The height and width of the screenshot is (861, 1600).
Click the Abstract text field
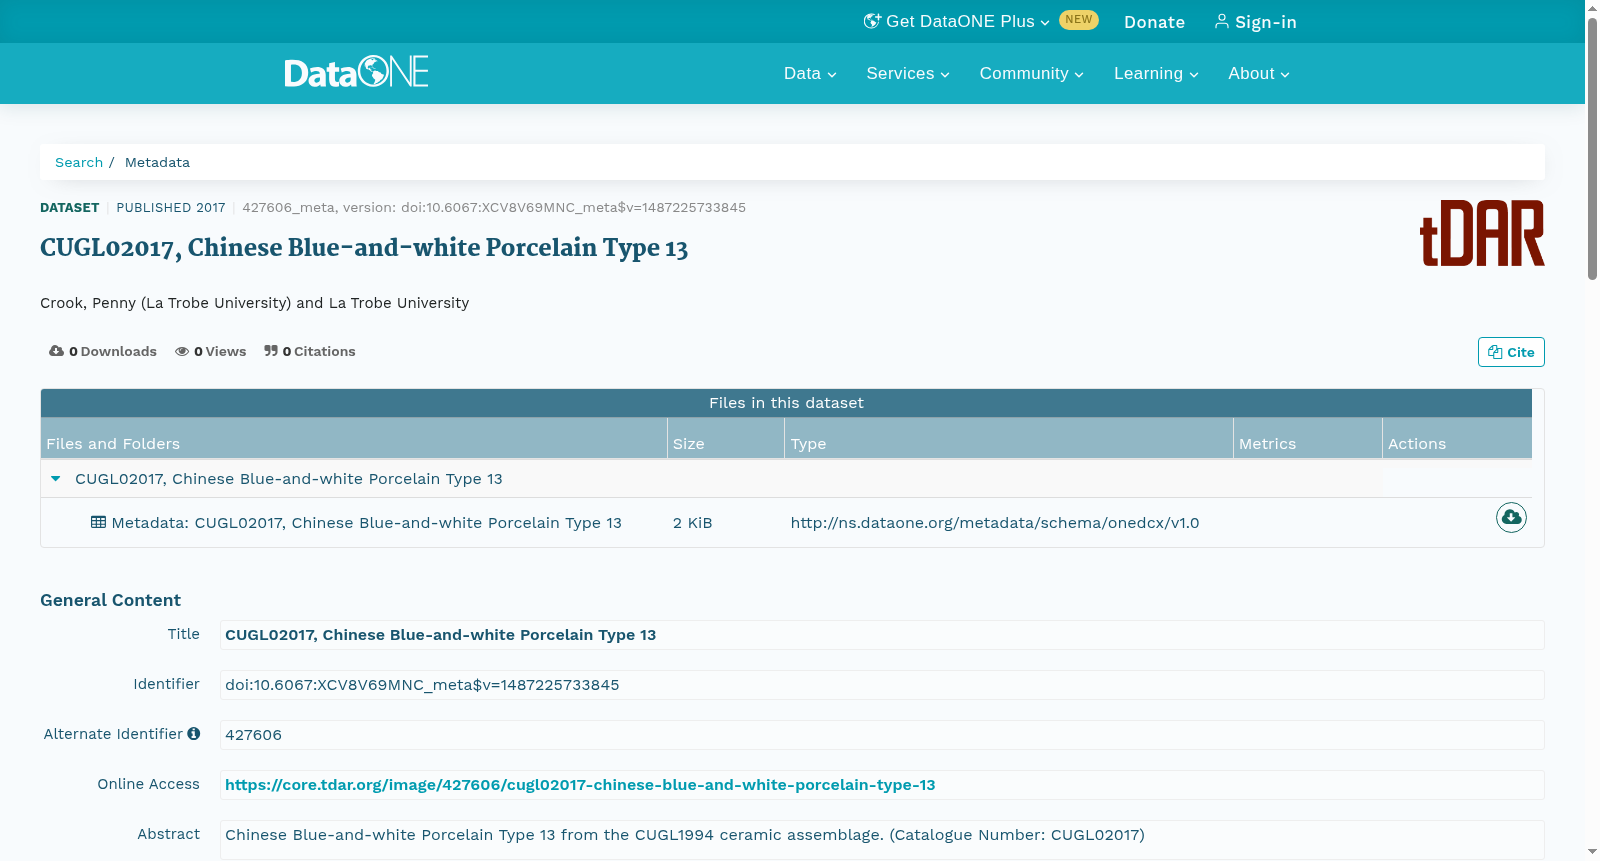point(882,838)
